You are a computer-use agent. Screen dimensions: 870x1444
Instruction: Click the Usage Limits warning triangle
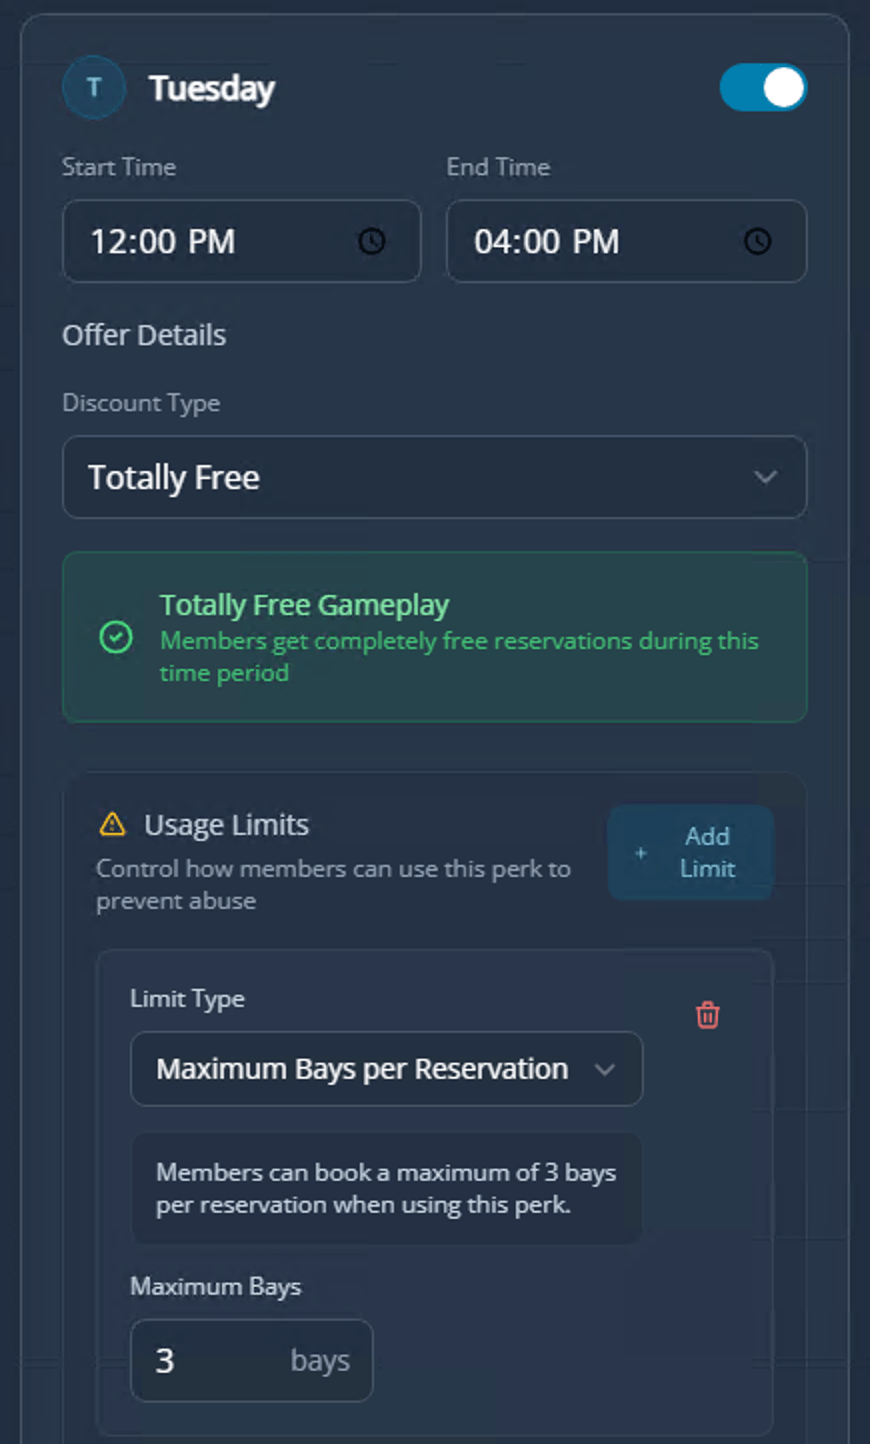(x=113, y=824)
